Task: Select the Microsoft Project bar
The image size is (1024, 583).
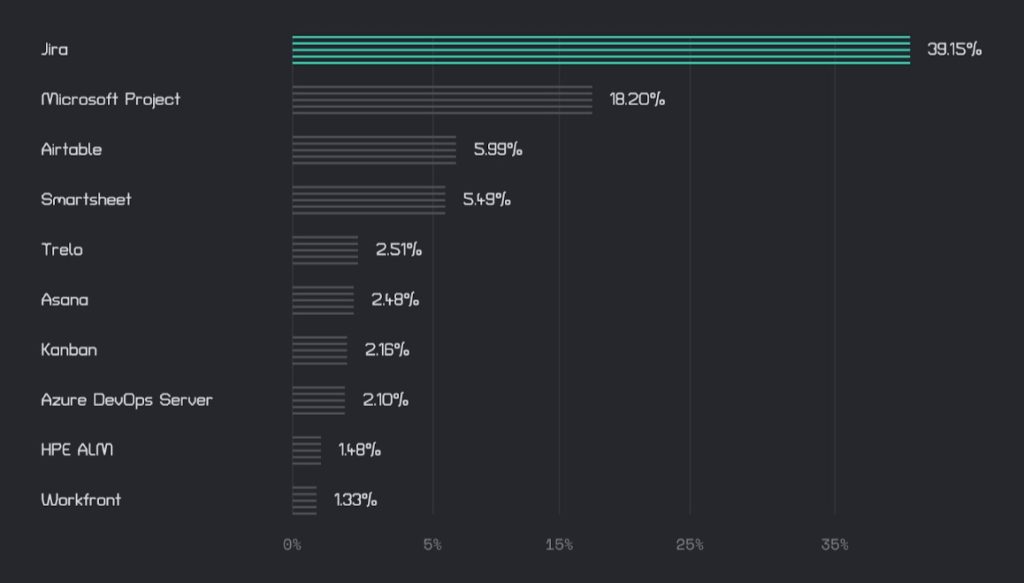Action: click(x=442, y=100)
